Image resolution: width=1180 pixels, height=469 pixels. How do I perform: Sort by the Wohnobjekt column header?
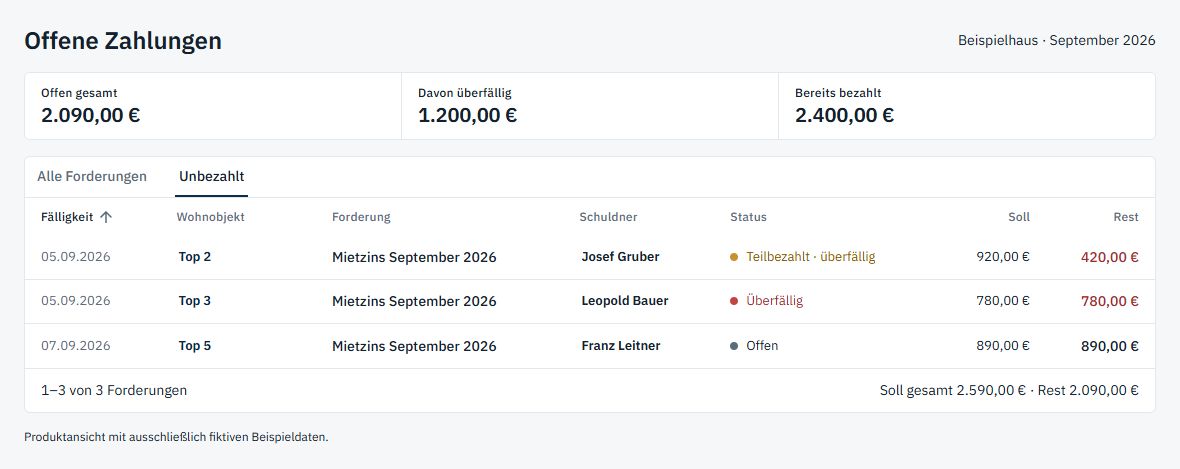[x=211, y=217]
